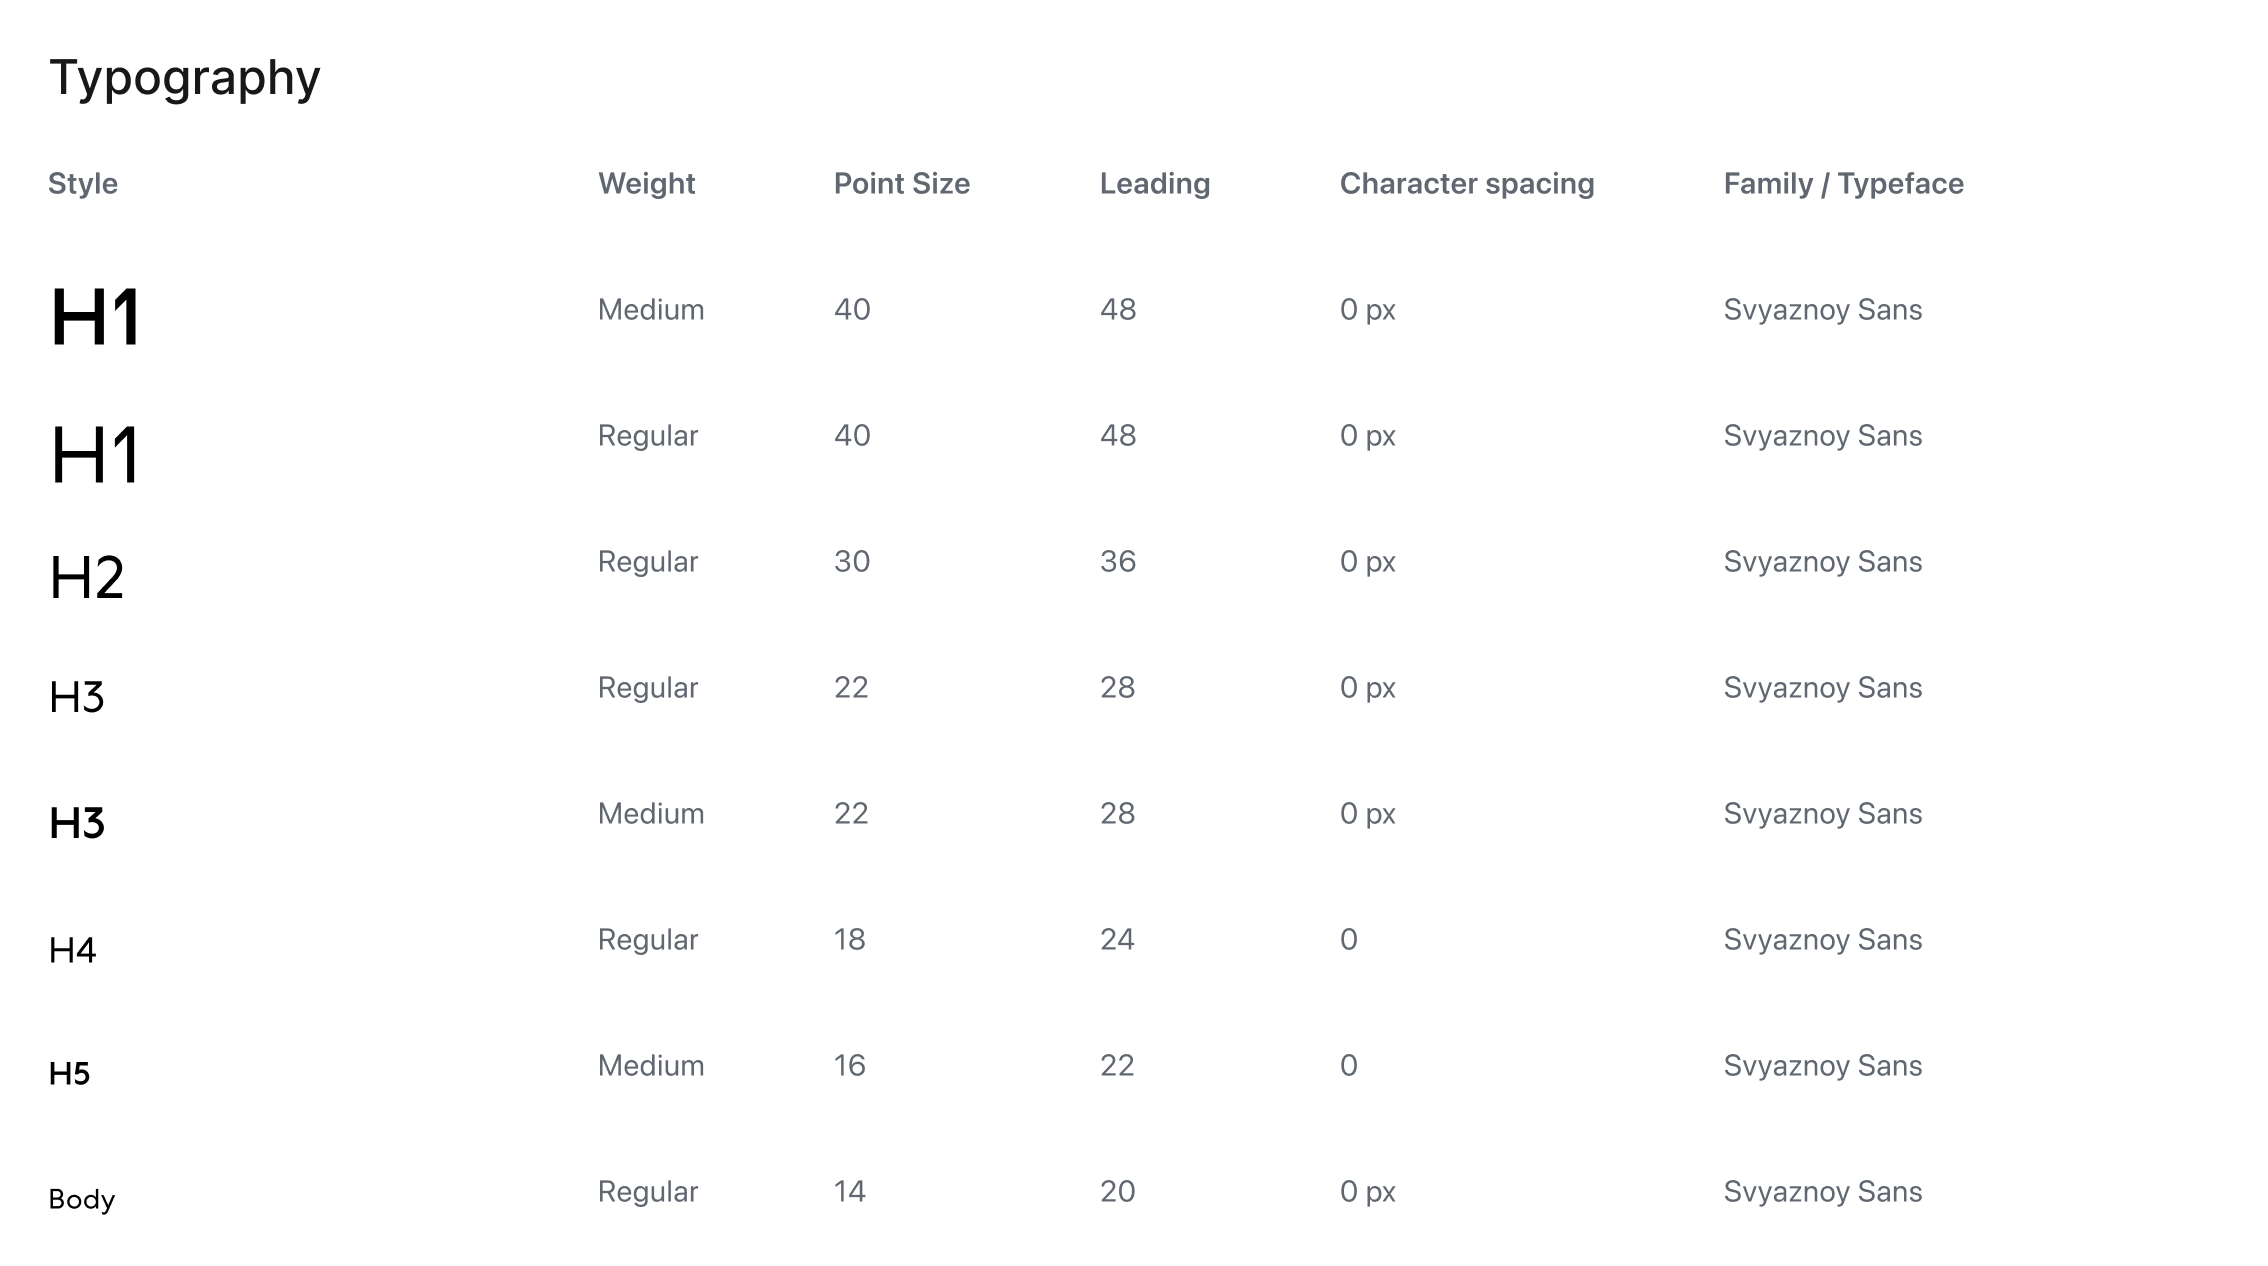Click the Style column header

(83, 184)
